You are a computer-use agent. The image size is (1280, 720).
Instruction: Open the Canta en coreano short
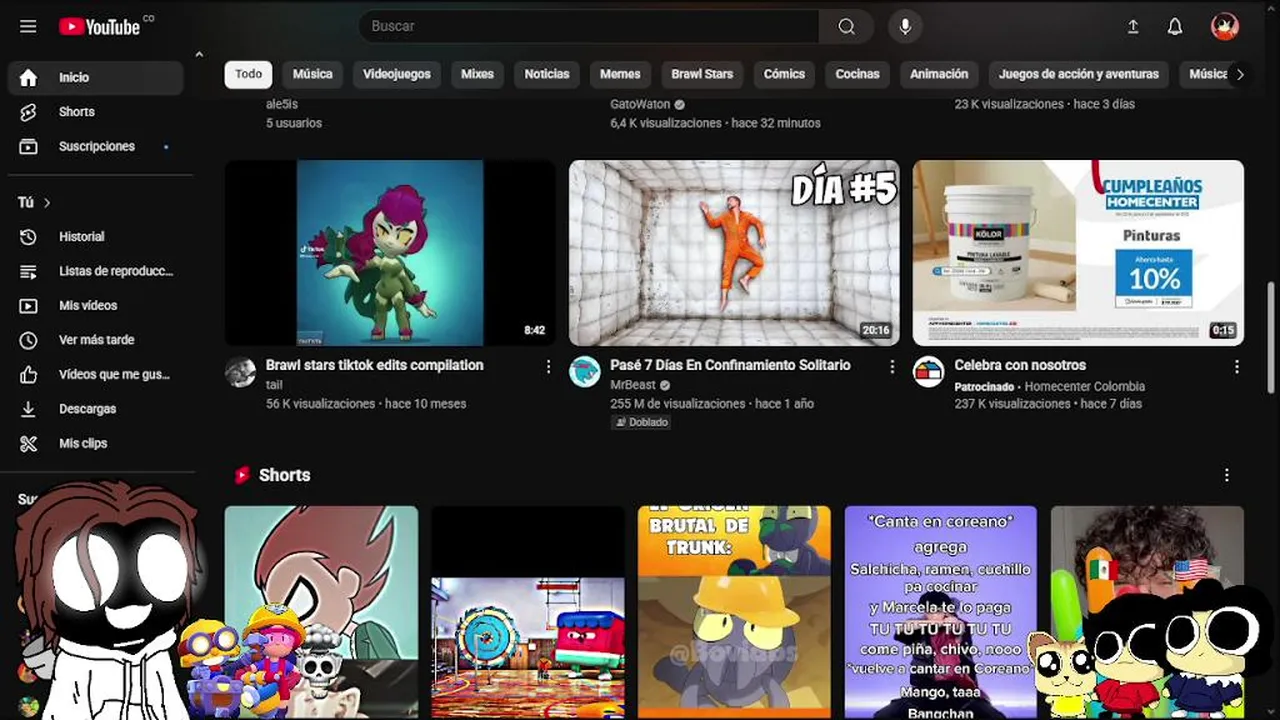click(x=940, y=612)
